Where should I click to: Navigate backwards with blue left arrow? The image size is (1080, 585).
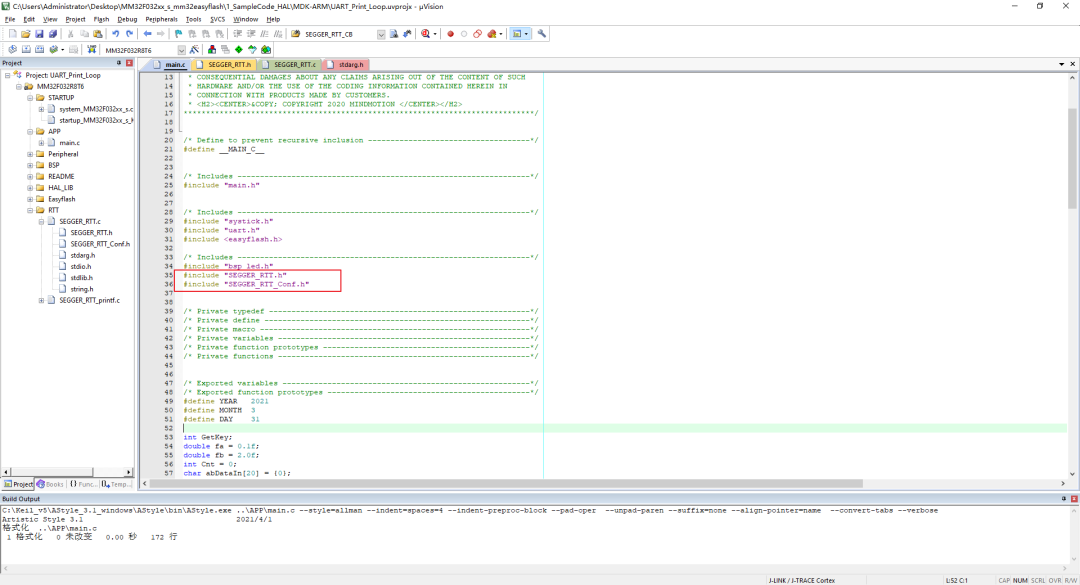147,34
